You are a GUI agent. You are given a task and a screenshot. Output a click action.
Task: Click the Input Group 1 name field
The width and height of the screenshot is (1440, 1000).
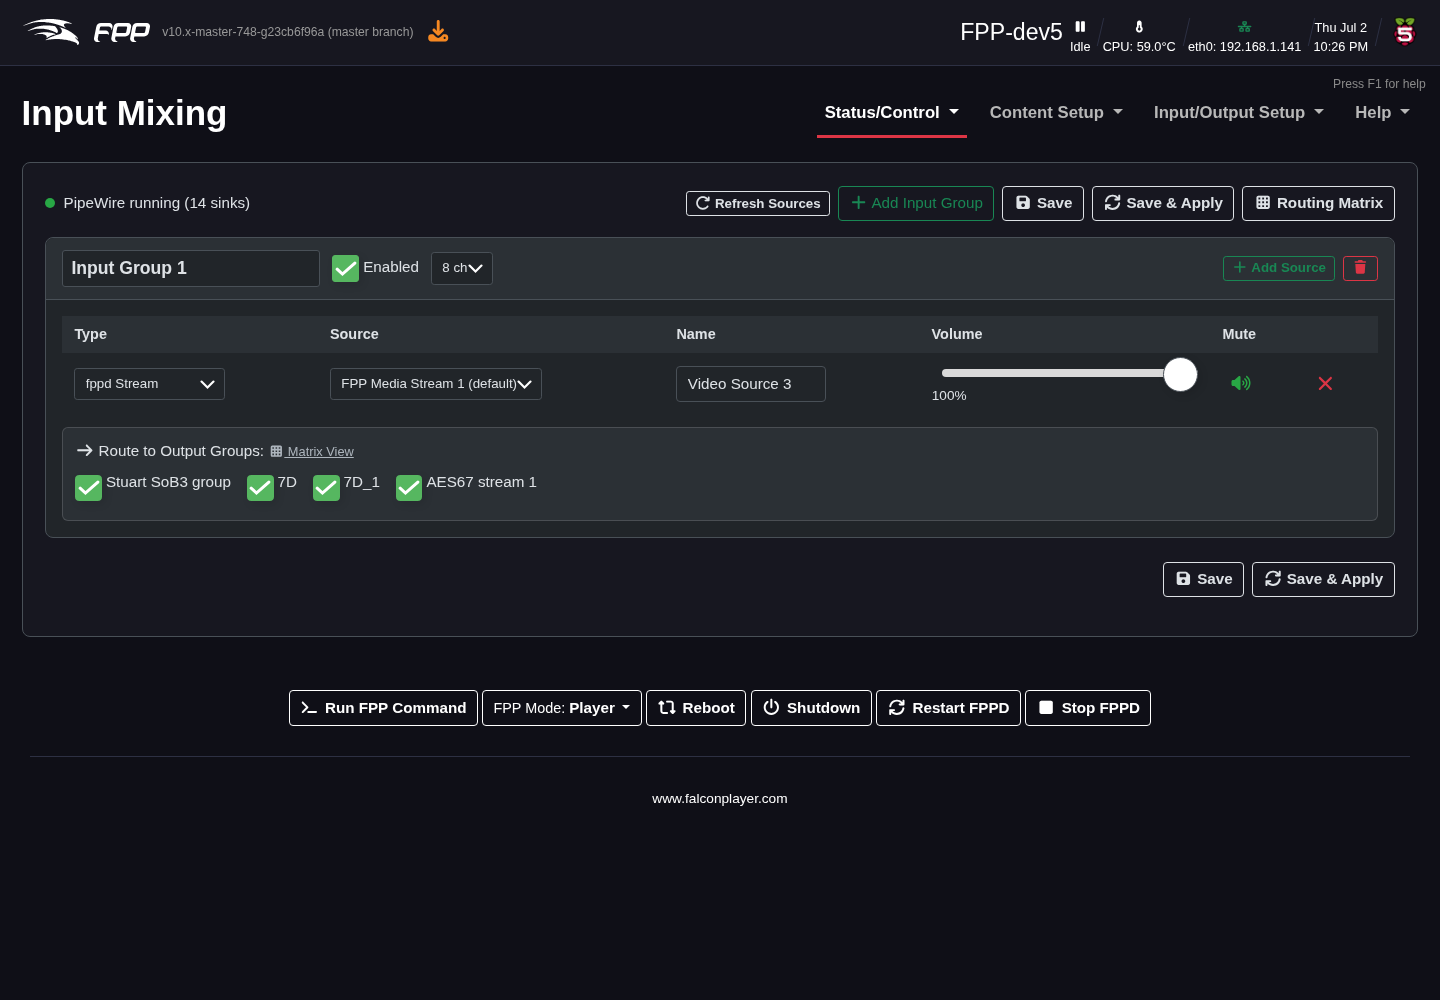tap(191, 268)
